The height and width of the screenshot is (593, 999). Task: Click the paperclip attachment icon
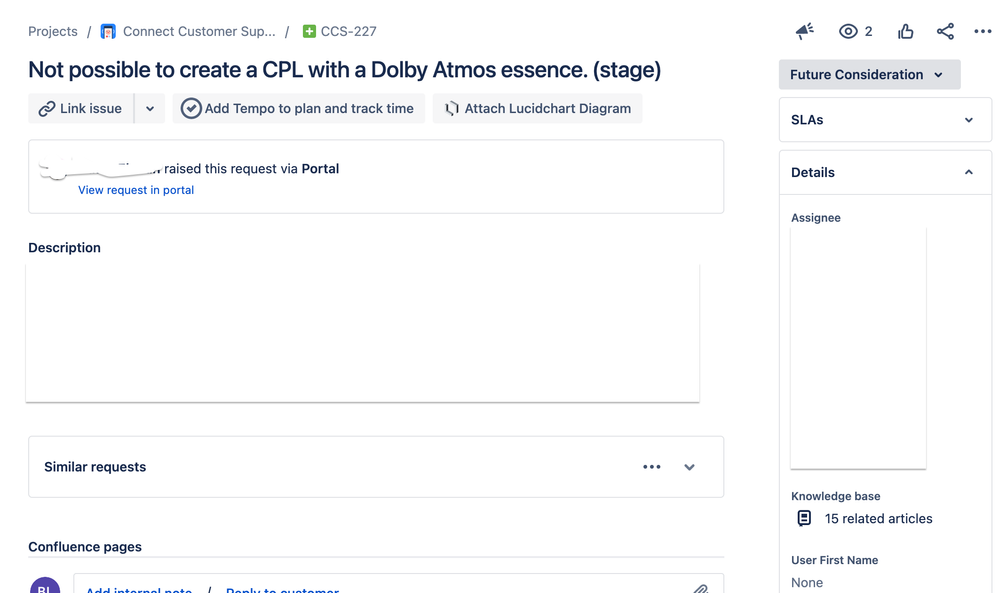click(x=700, y=589)
